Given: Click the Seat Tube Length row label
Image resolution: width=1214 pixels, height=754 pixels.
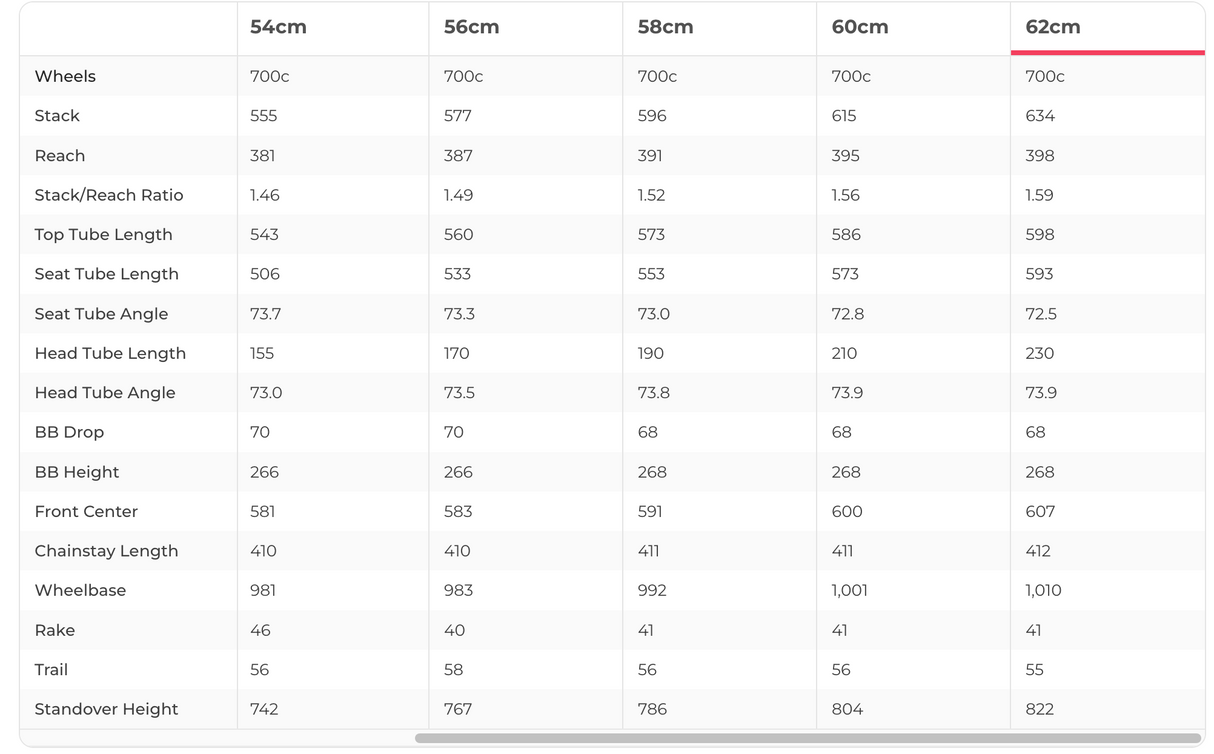Looking at the screenshot, I should coord(106,274).
